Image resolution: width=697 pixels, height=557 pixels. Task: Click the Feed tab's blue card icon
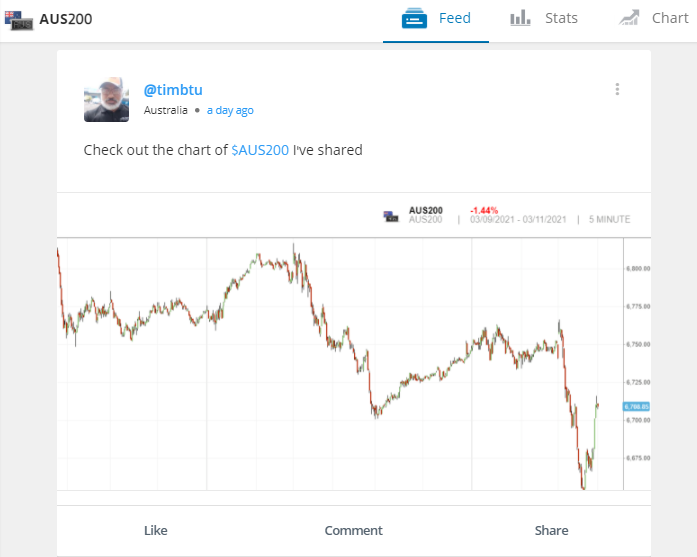[x=415, y=18]
